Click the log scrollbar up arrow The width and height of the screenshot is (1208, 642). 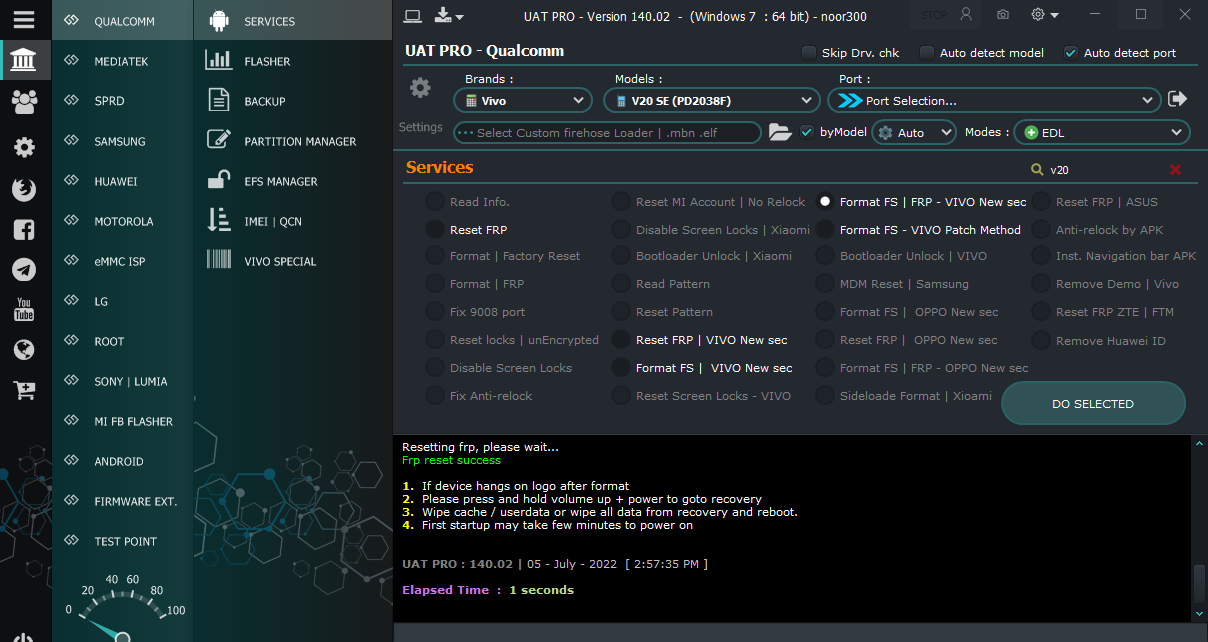[x=1199, y=443]
